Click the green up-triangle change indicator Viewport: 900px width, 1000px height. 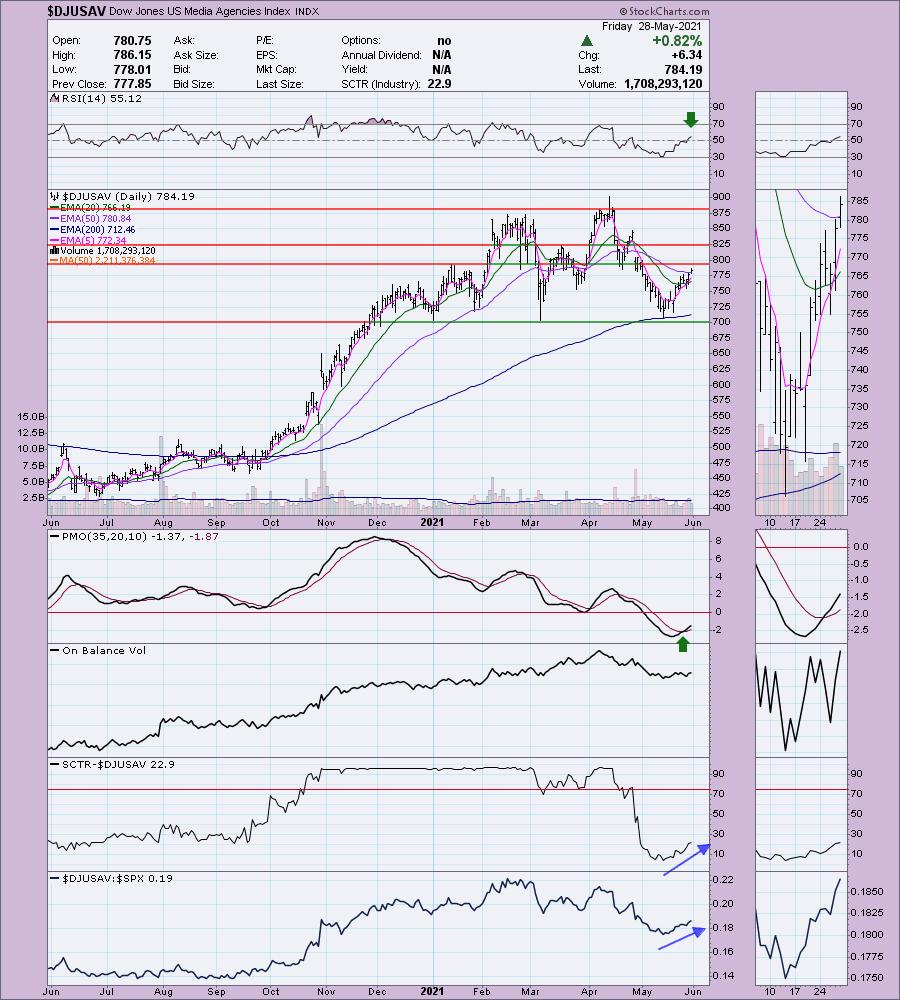point(587,41)
